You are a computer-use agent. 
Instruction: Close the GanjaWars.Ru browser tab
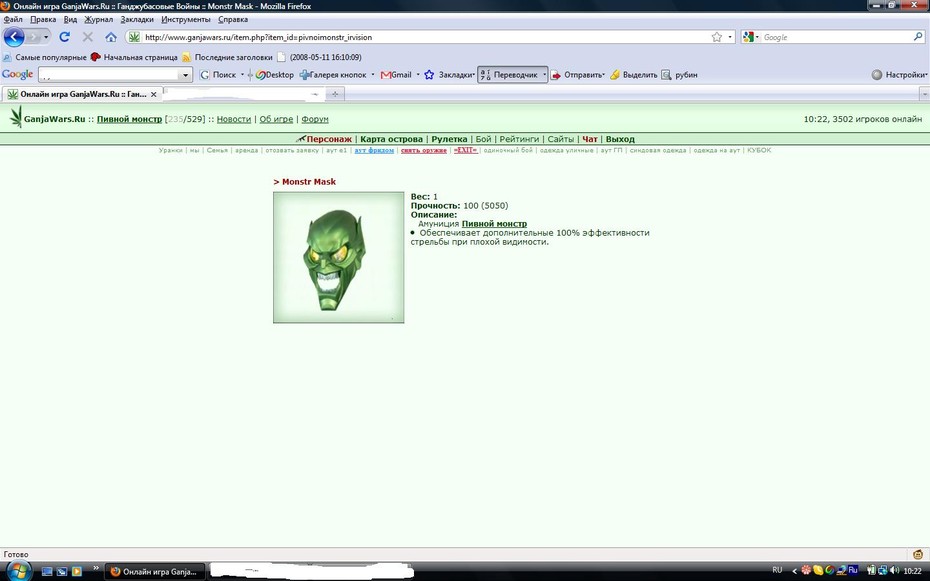coord(154,94)
